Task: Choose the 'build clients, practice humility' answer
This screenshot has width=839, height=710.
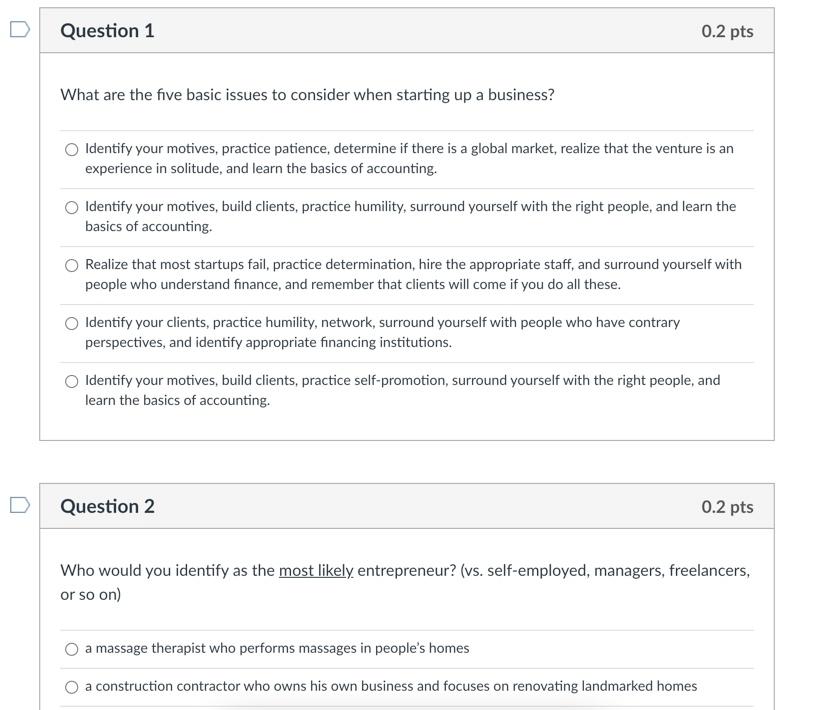Action: [71, 207]
